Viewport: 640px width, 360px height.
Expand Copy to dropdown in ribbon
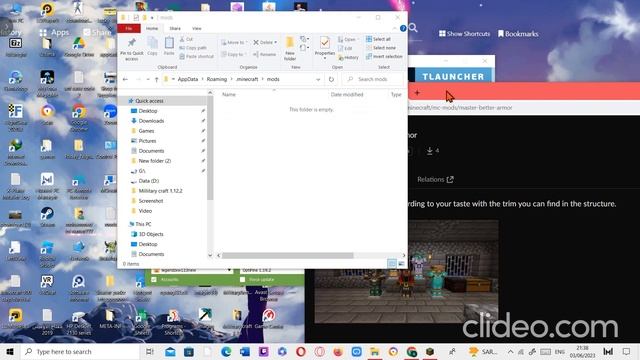pos(245,54)
